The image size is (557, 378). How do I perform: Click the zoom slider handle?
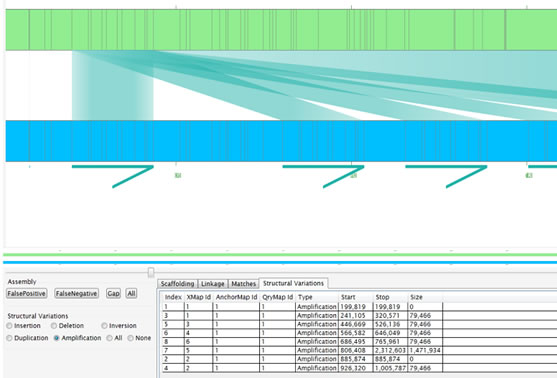pyautogui.click(x=151, y=272)
